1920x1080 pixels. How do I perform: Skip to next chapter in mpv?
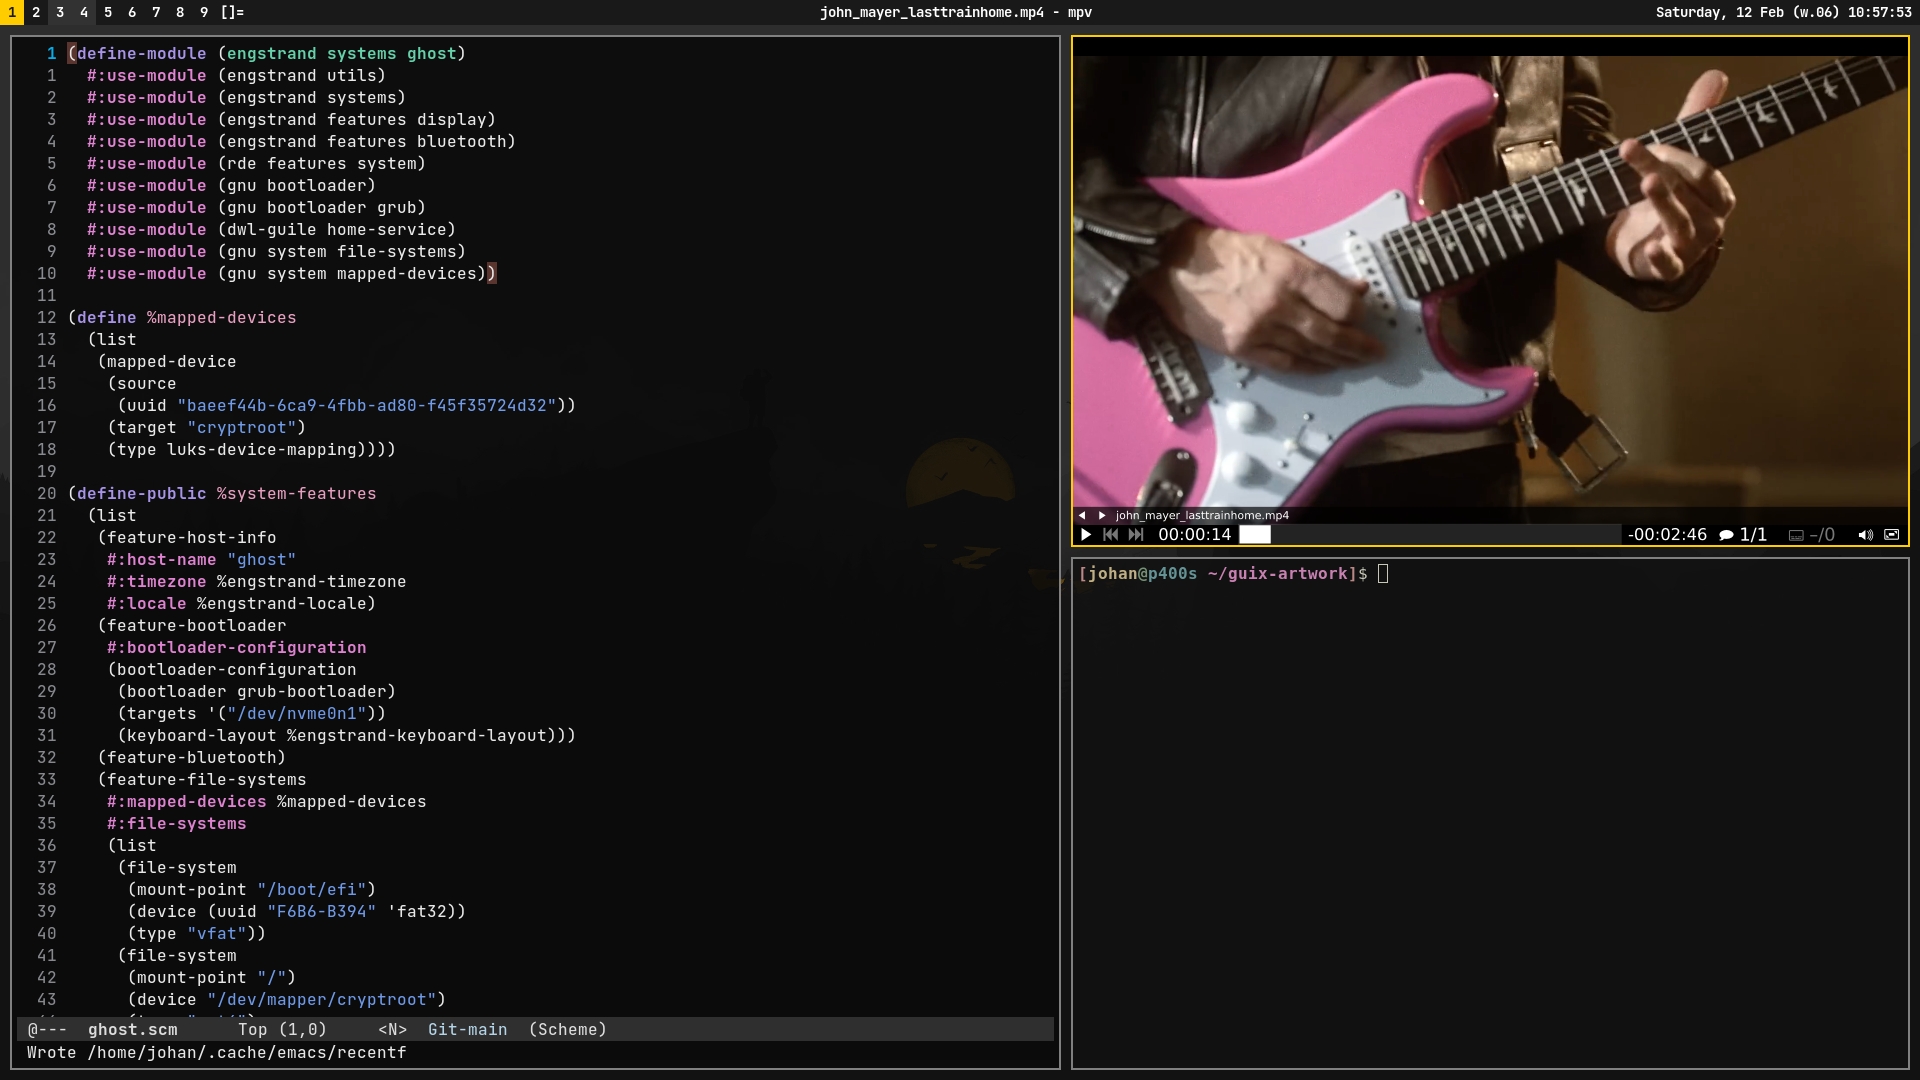coord(1136,535)
